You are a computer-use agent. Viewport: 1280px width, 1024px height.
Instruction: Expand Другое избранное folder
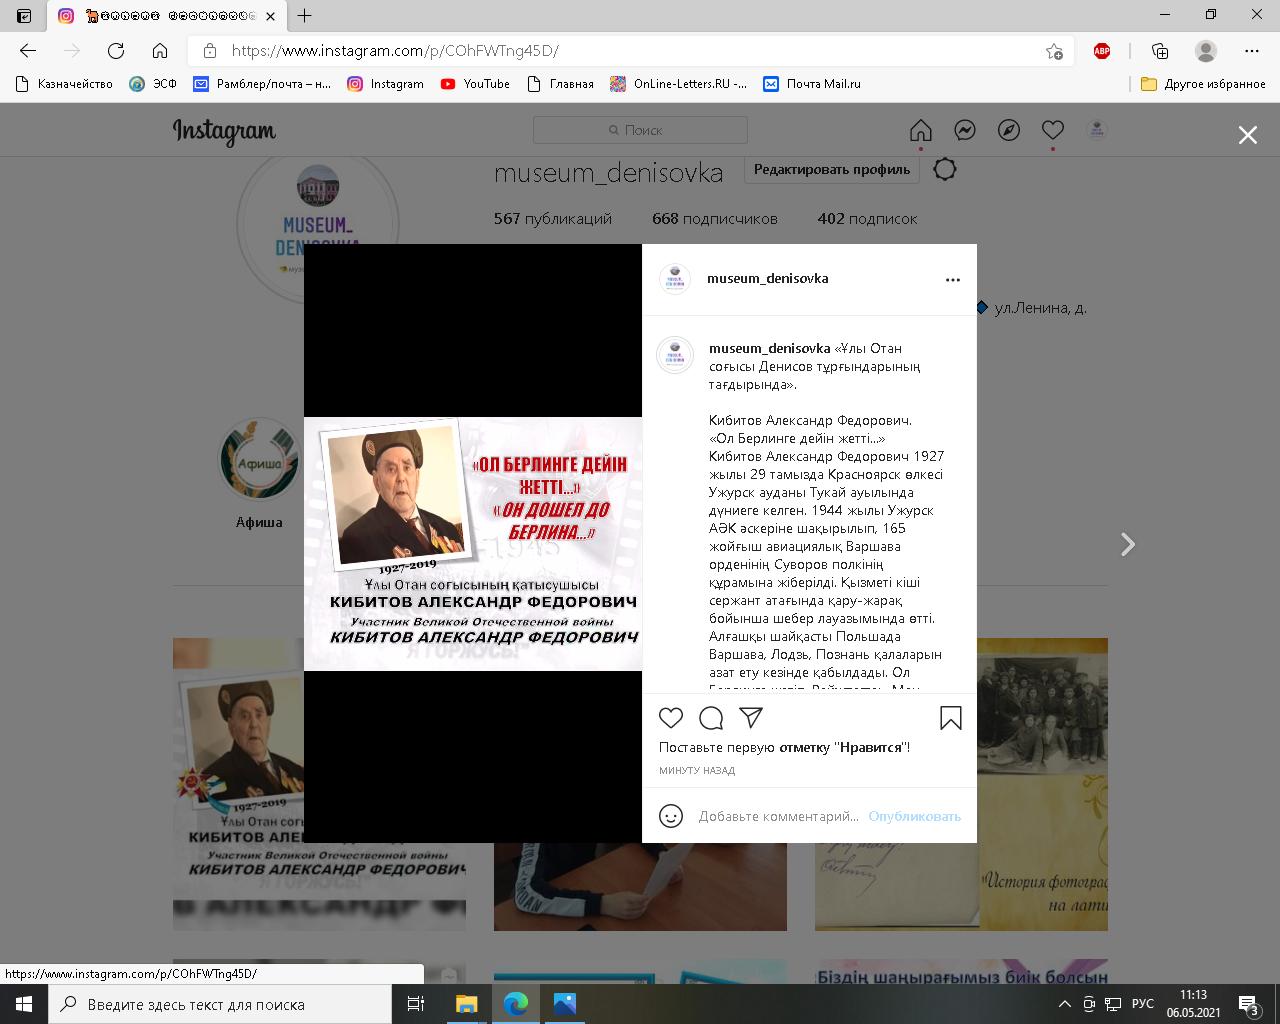pos(1204,84)
